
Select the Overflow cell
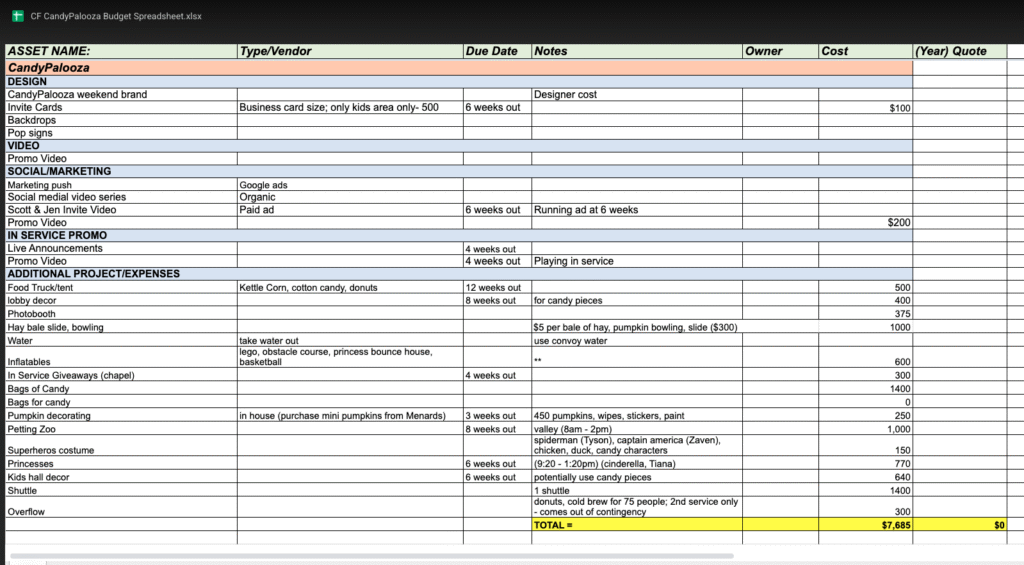point(121,508)
